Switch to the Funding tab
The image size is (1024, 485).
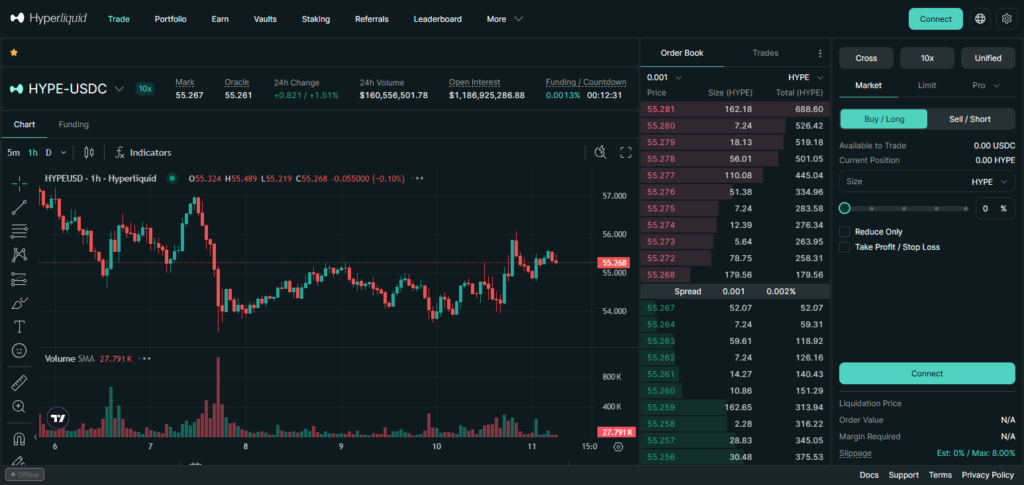pyautogui.click(x=74, y=124)
